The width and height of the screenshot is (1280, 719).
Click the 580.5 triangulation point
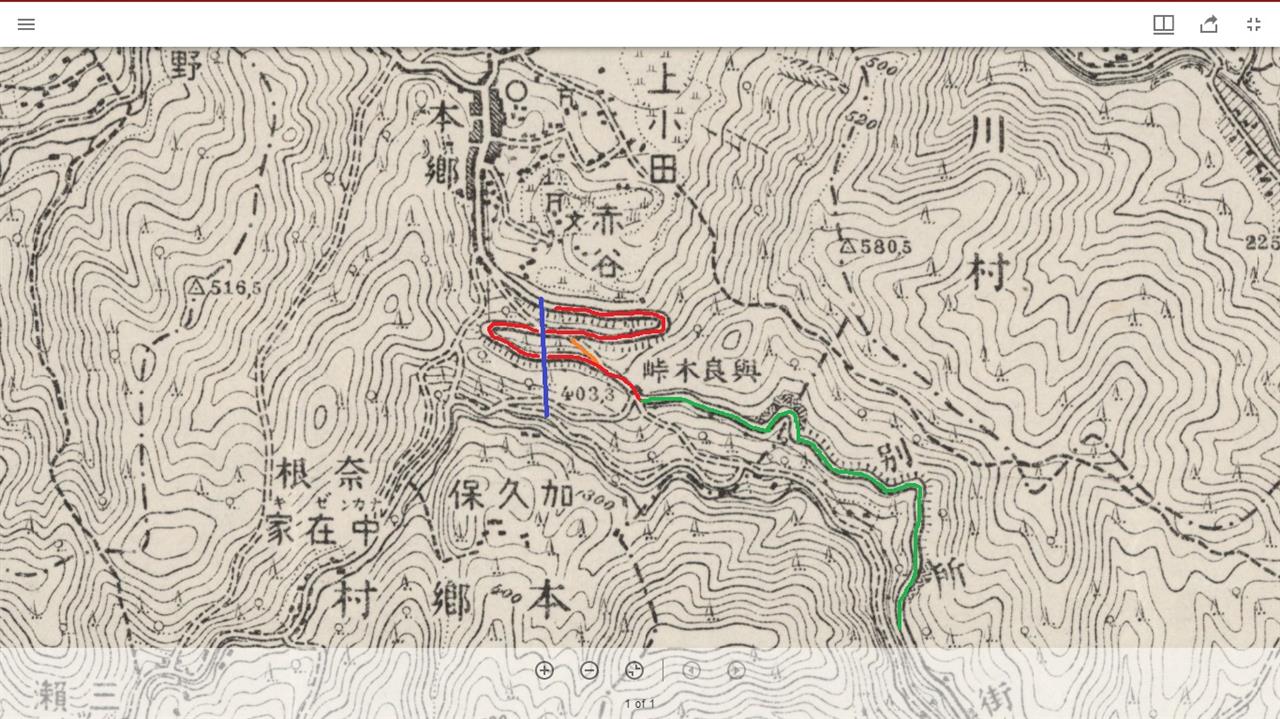tap(875, 245)
